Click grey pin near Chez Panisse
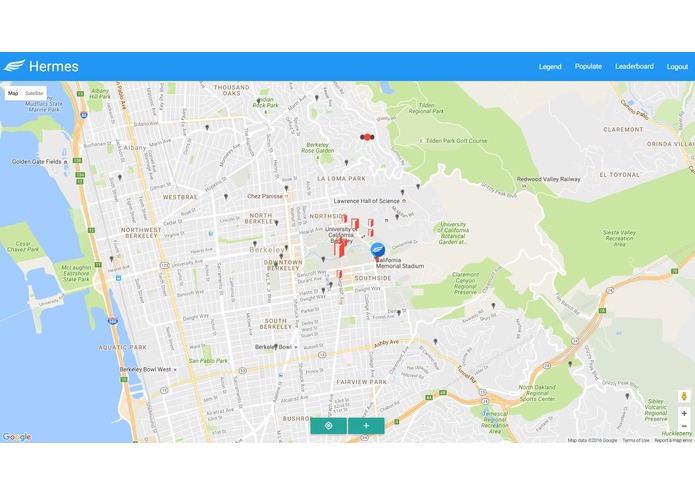This screenshot has height=494, width=695. pyautogui.click(x=286, y=189)
